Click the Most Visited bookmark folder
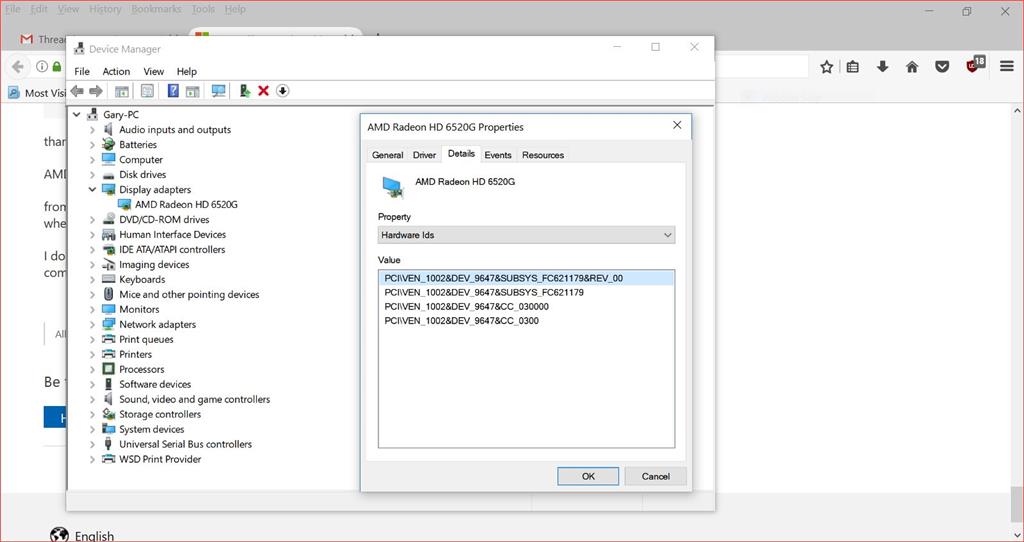This screenshot has height=542, width=1024. [x=37, y=93]
